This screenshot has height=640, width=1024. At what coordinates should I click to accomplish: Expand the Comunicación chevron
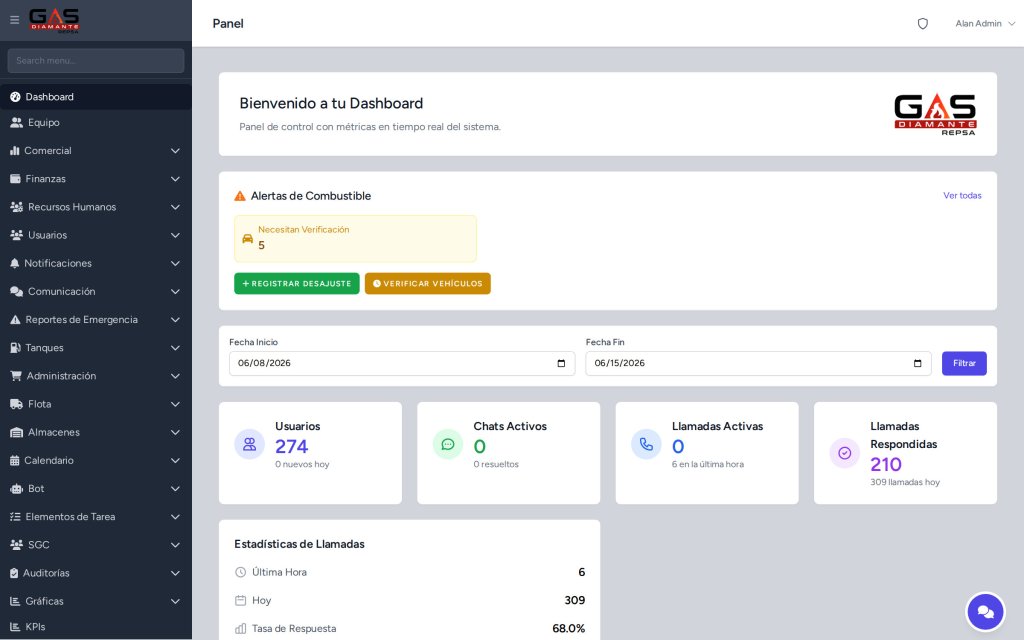[x=175, y=291]
